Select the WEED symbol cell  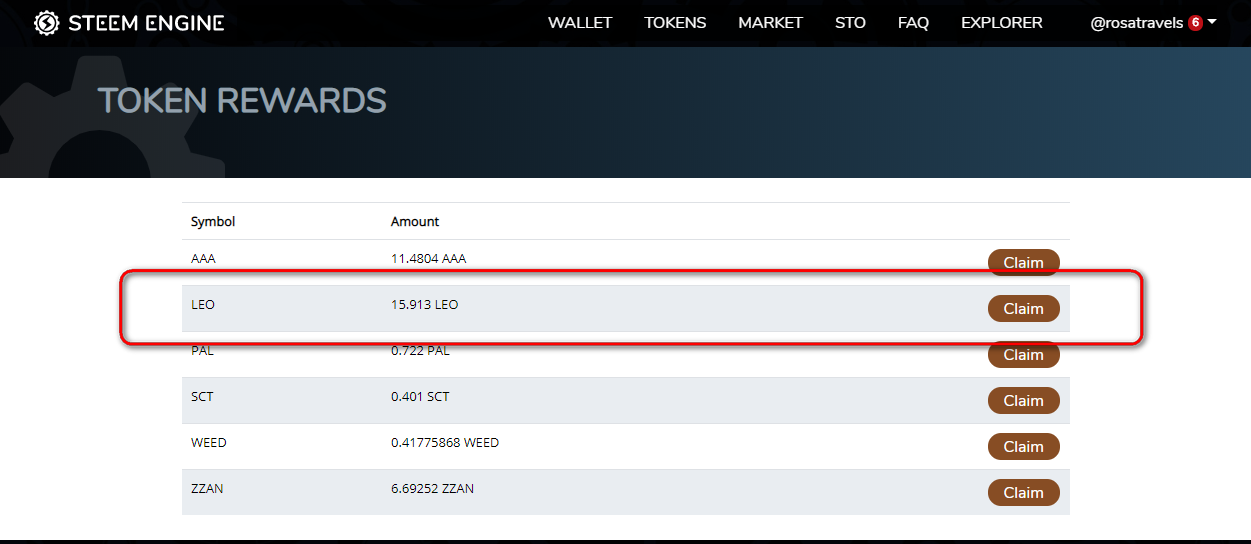(x=209, y=443)
